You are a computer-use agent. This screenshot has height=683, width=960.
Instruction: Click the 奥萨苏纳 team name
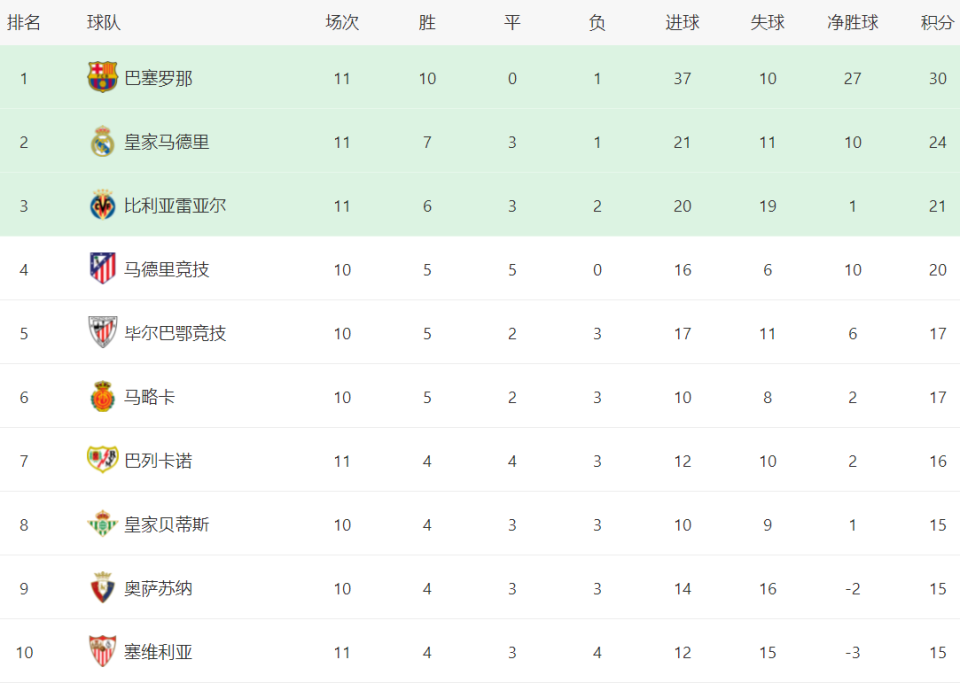coord(159,588)
